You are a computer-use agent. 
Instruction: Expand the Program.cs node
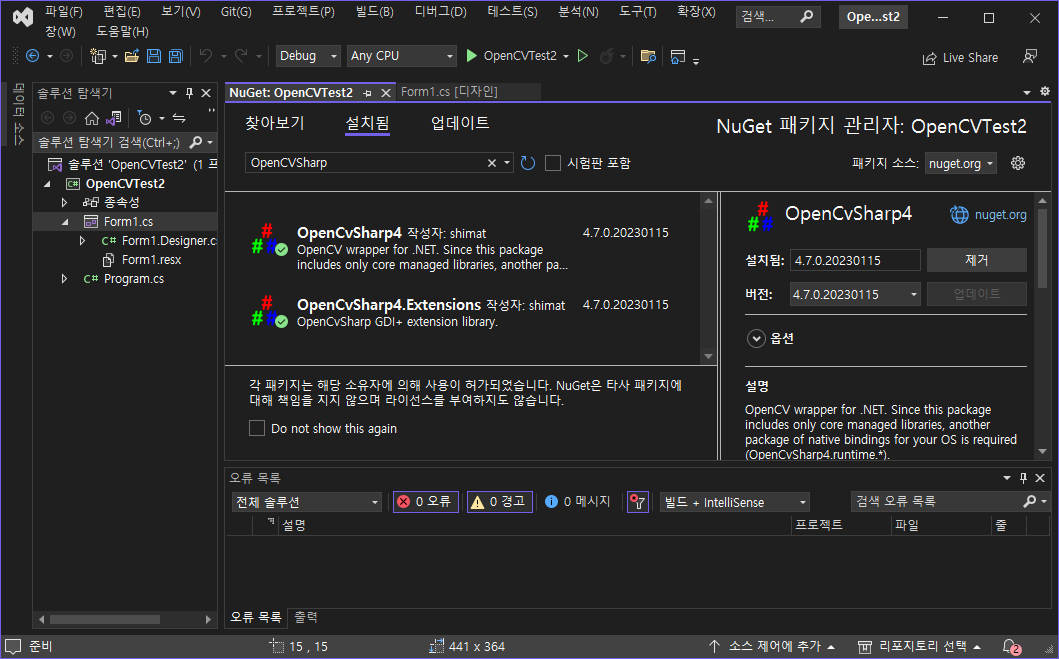(x=64, y=279)
